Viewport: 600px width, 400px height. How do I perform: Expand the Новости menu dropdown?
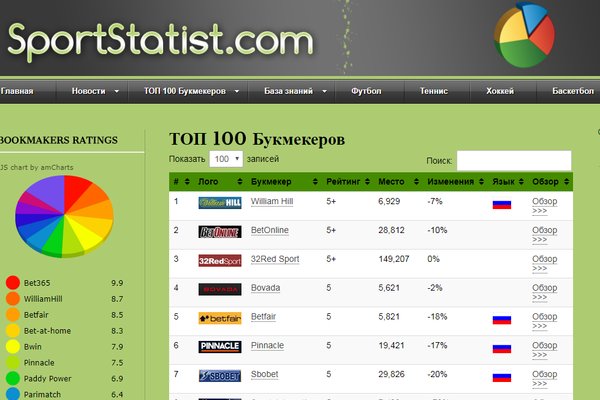click(x=96, y=91)
